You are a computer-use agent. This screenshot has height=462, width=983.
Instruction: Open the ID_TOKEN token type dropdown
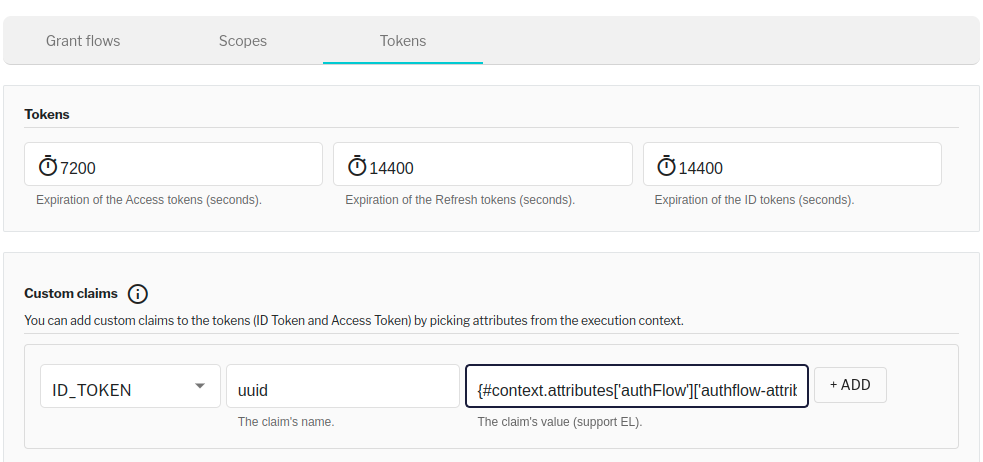(x=118, y=390)
